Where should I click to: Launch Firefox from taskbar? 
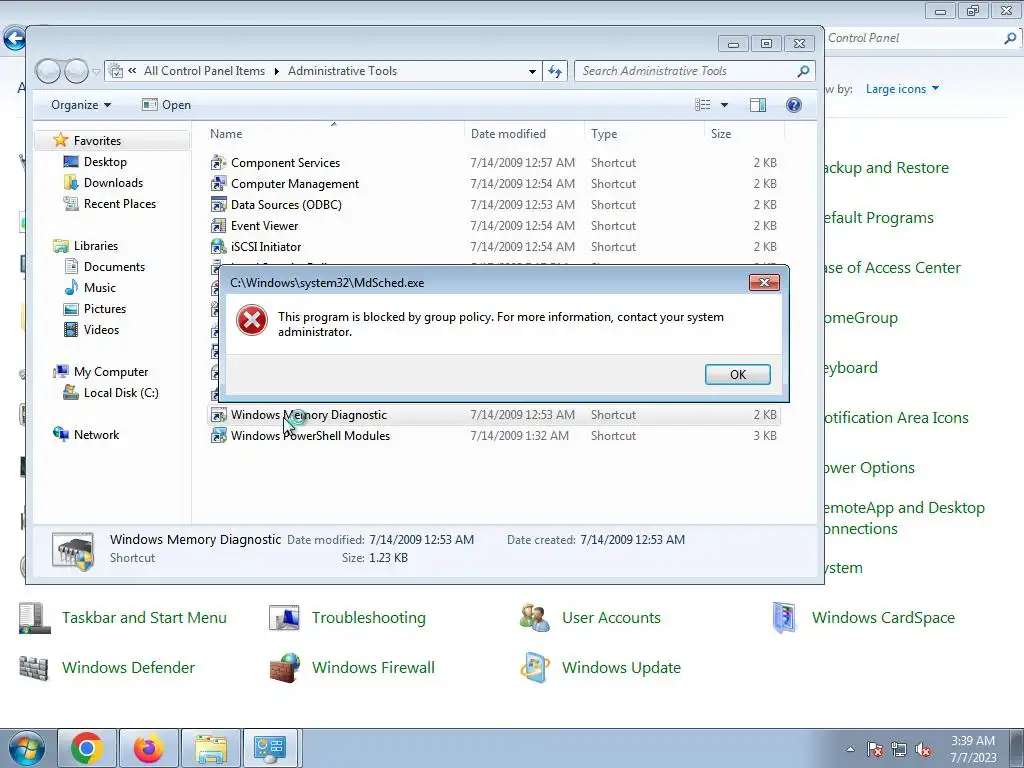tap(148, 748)
